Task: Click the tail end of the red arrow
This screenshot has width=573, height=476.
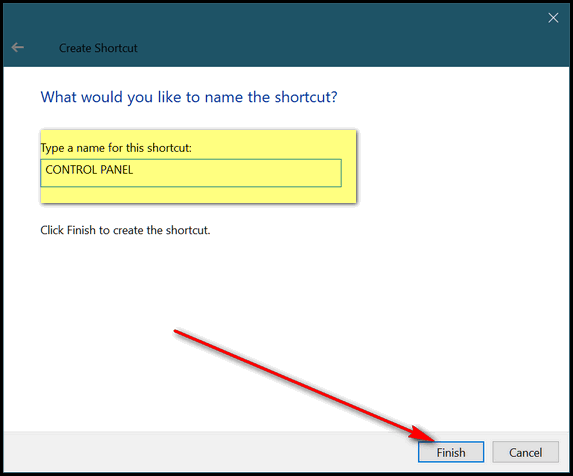Action: (x=176, y=331)
